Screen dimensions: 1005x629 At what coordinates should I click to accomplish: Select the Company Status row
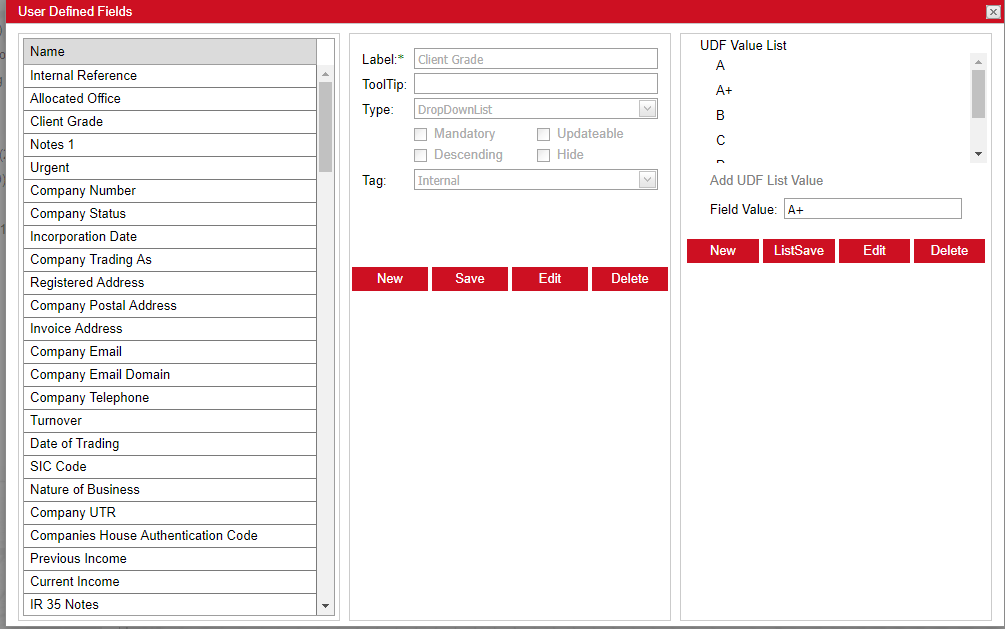170,214
